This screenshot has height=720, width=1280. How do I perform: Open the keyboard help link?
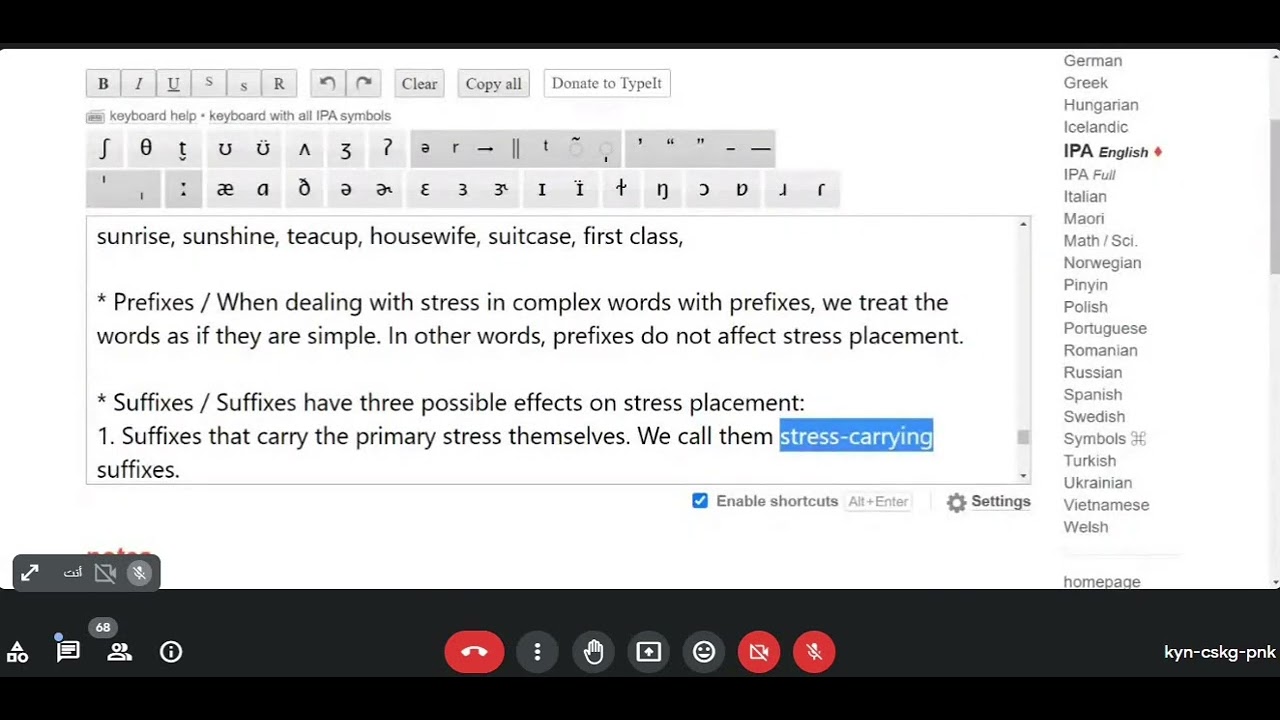tap(153, 116)
